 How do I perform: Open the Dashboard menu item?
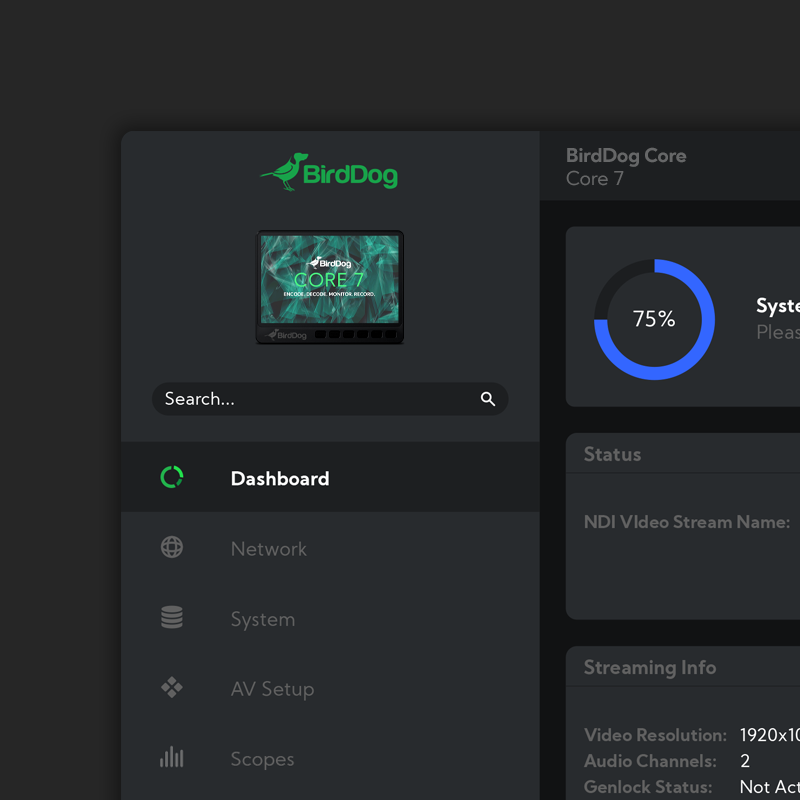pos(330,477)
